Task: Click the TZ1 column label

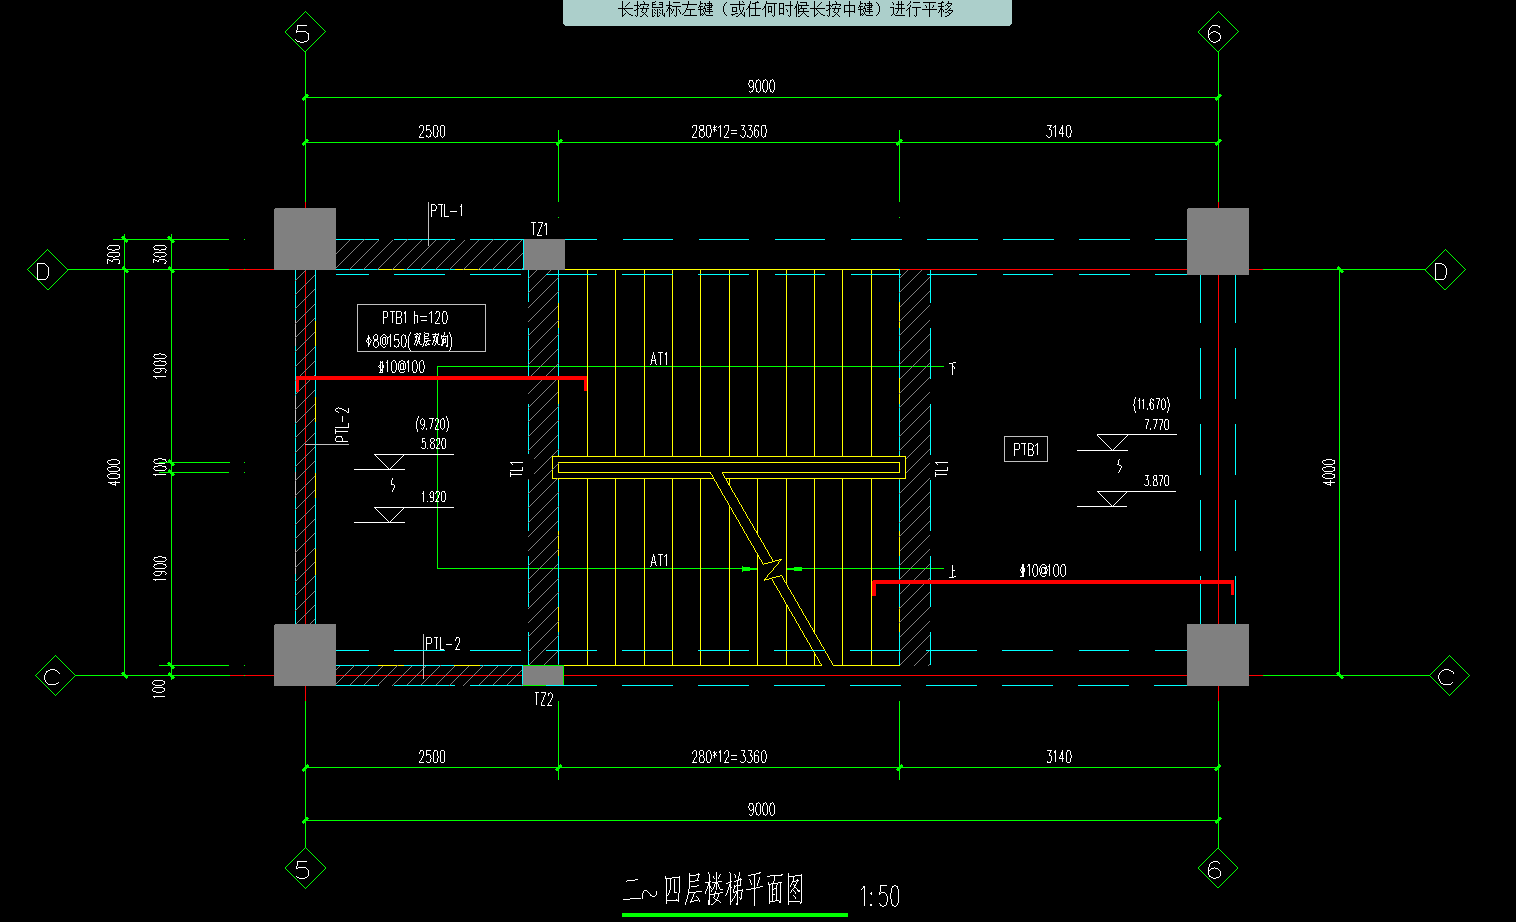Action: click(539, 230)
